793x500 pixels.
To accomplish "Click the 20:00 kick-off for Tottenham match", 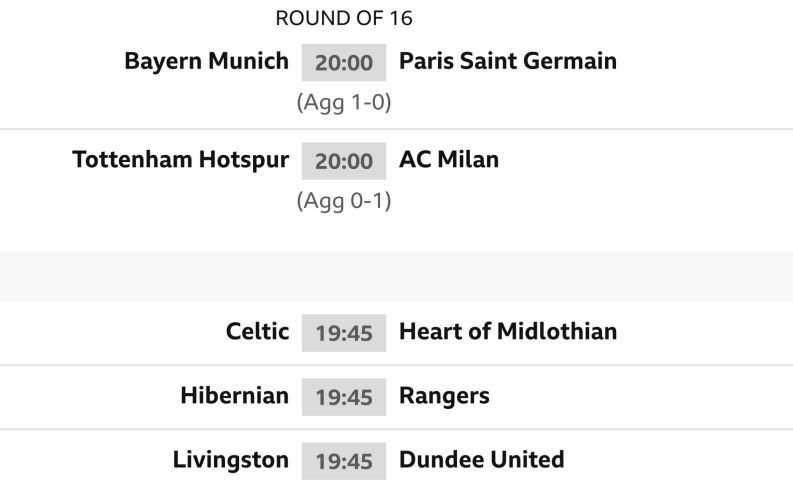I will pos(344,161).
